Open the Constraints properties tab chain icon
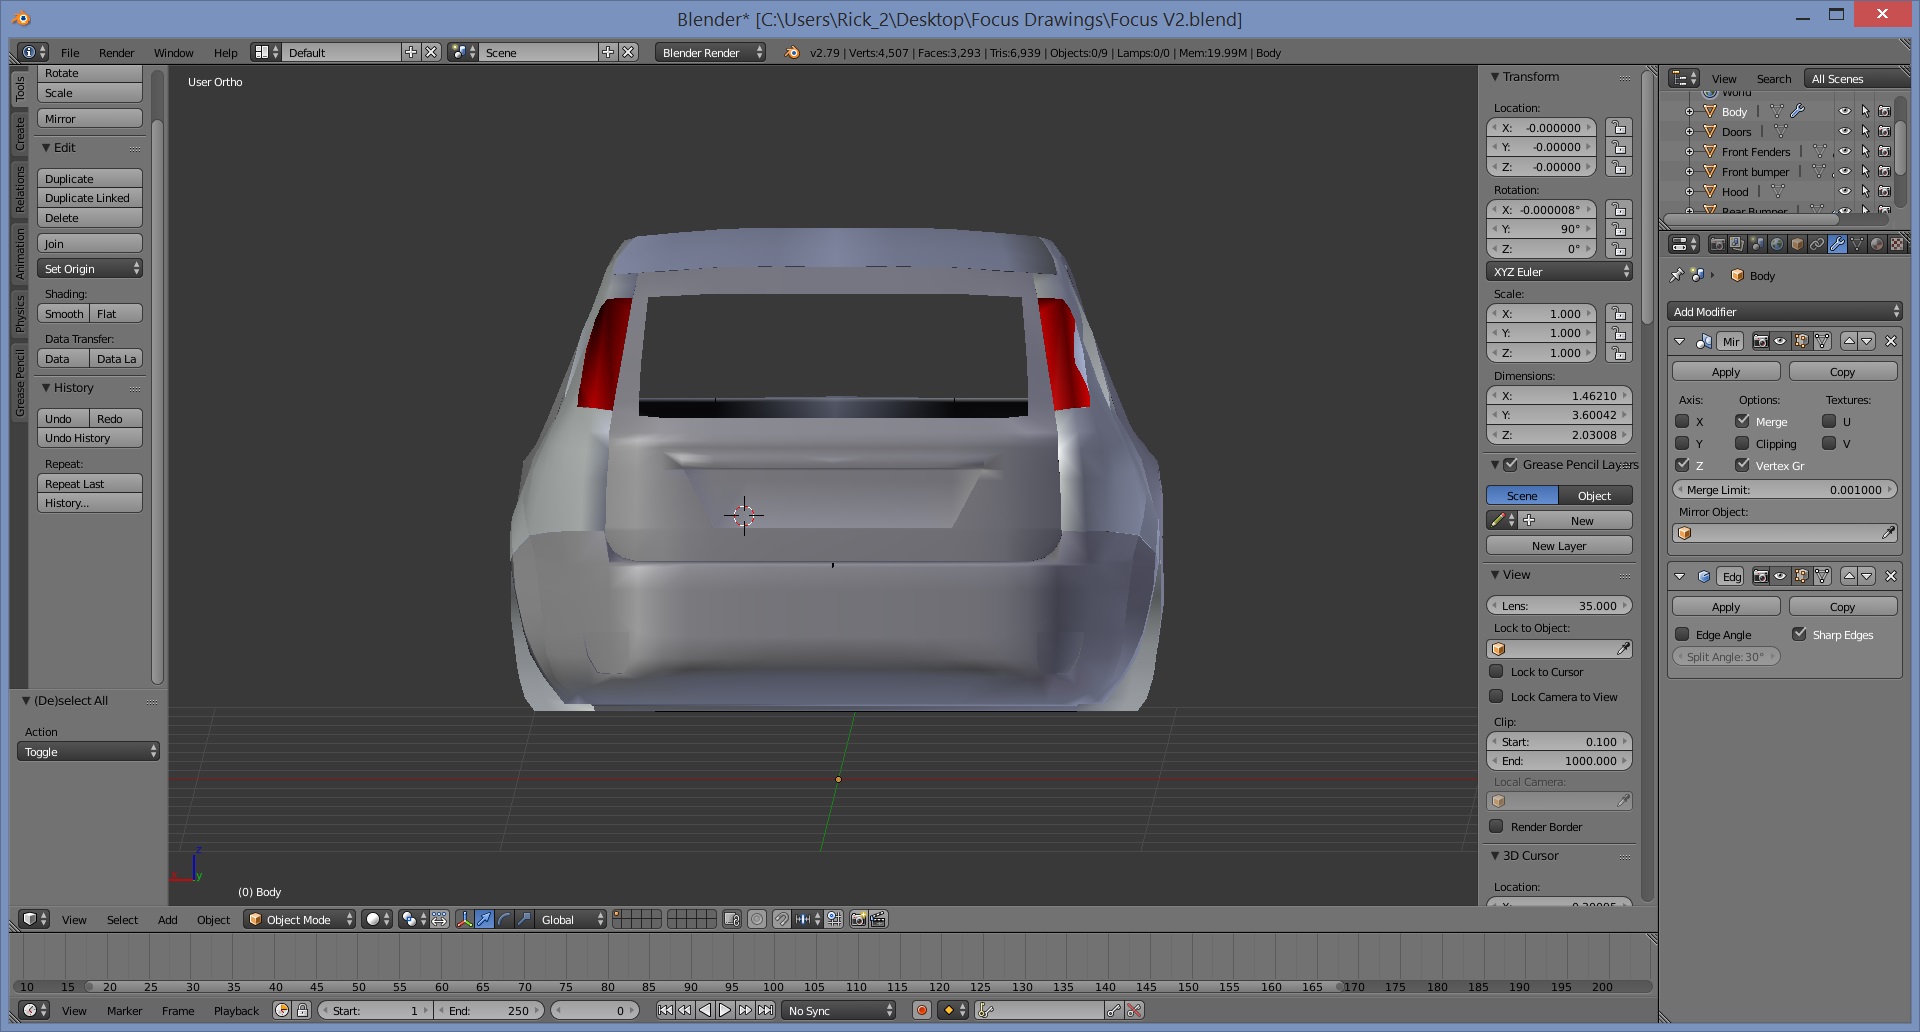The height and width of the screenshot is (1032, 1920). point(1817,244)
